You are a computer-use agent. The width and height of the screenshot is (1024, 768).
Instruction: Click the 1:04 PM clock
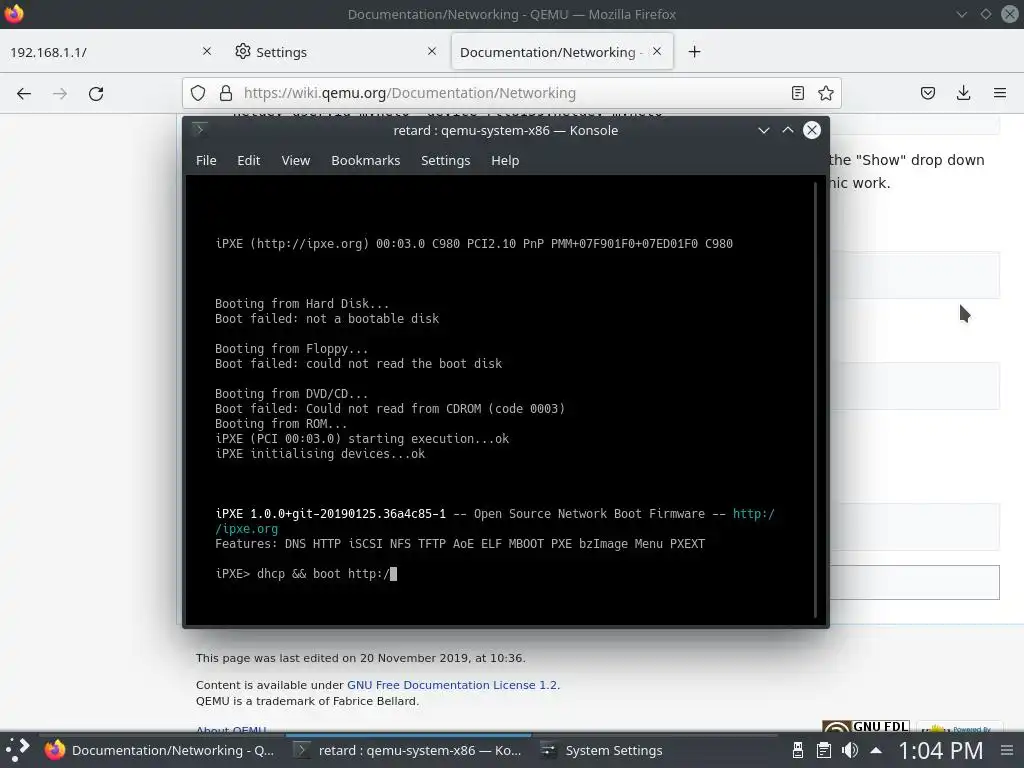[x=940, y=750]
